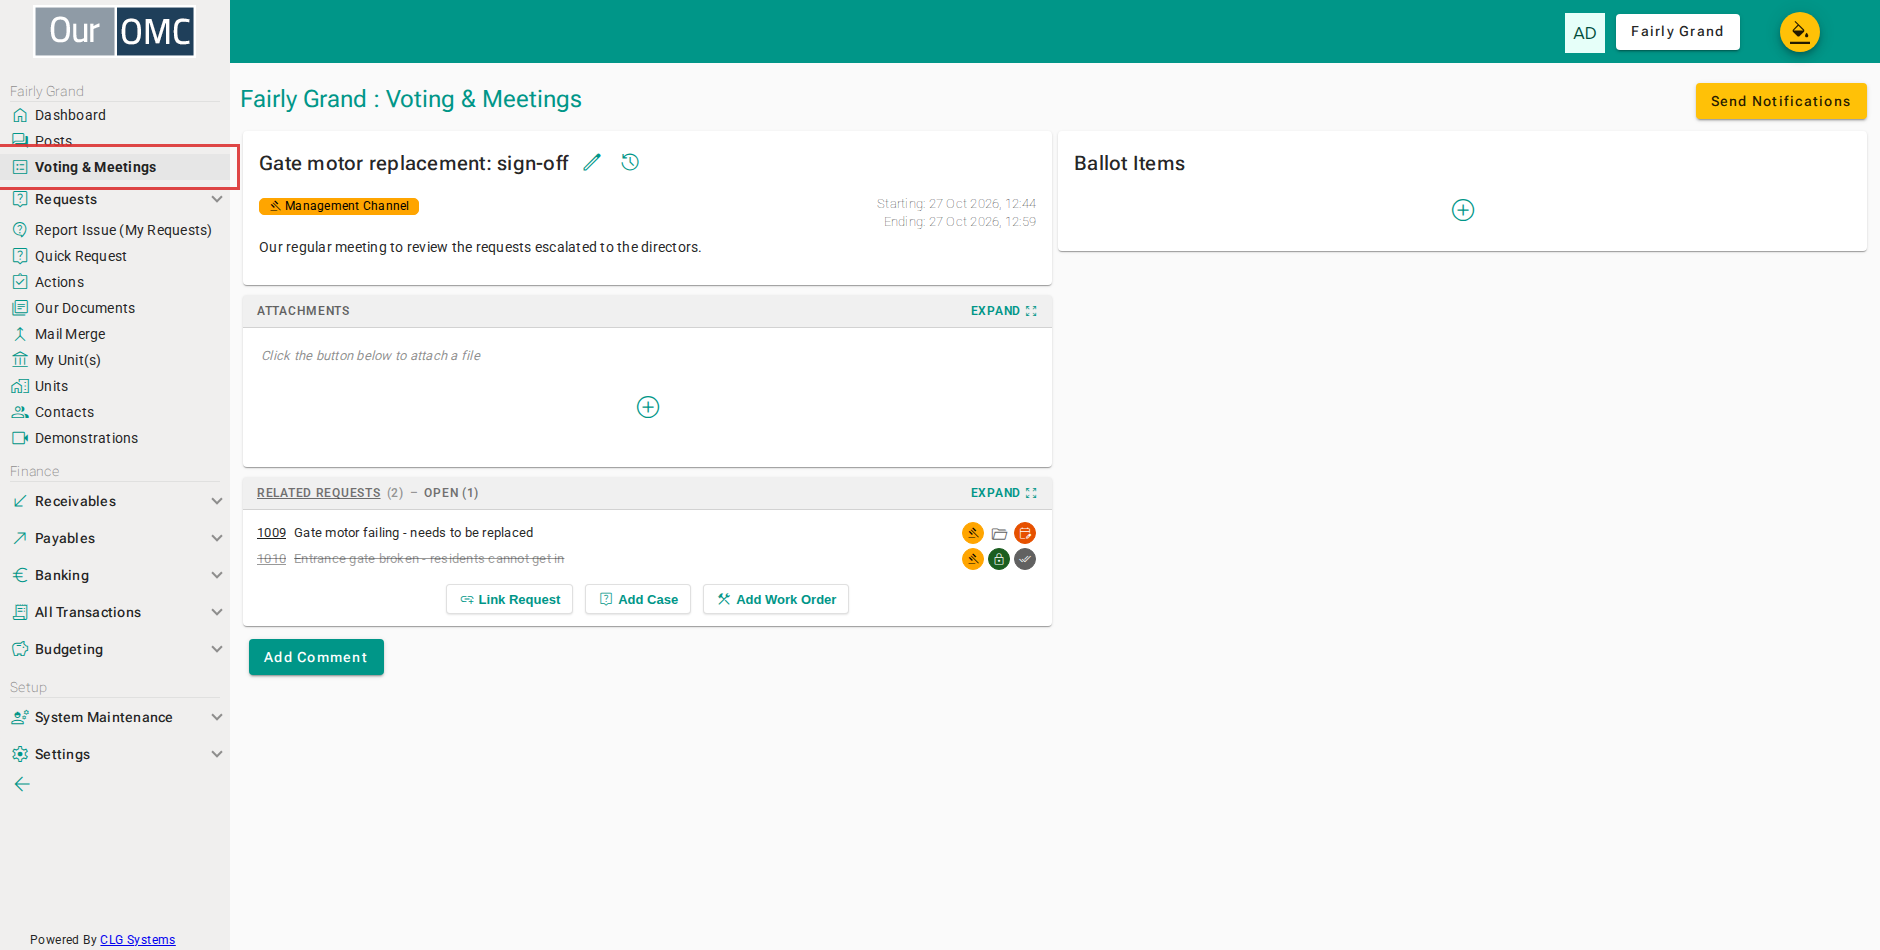Click the pencil edit icon beside meeting title
This screenshot has width=1880, height=950.
click(592, 162)
